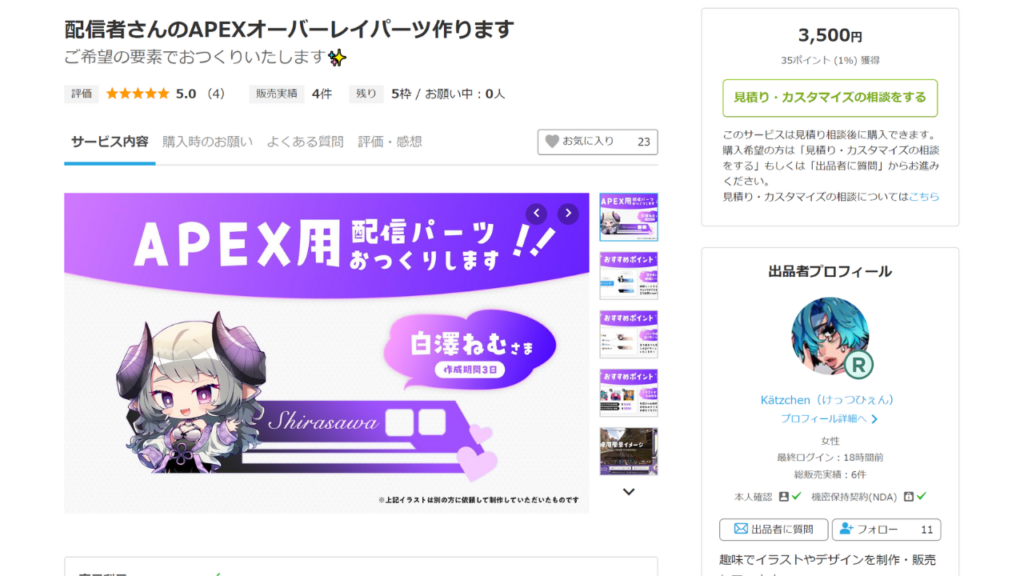Open the 購入時のお願い tab
1024x576 pixels.
click(208, 142)
